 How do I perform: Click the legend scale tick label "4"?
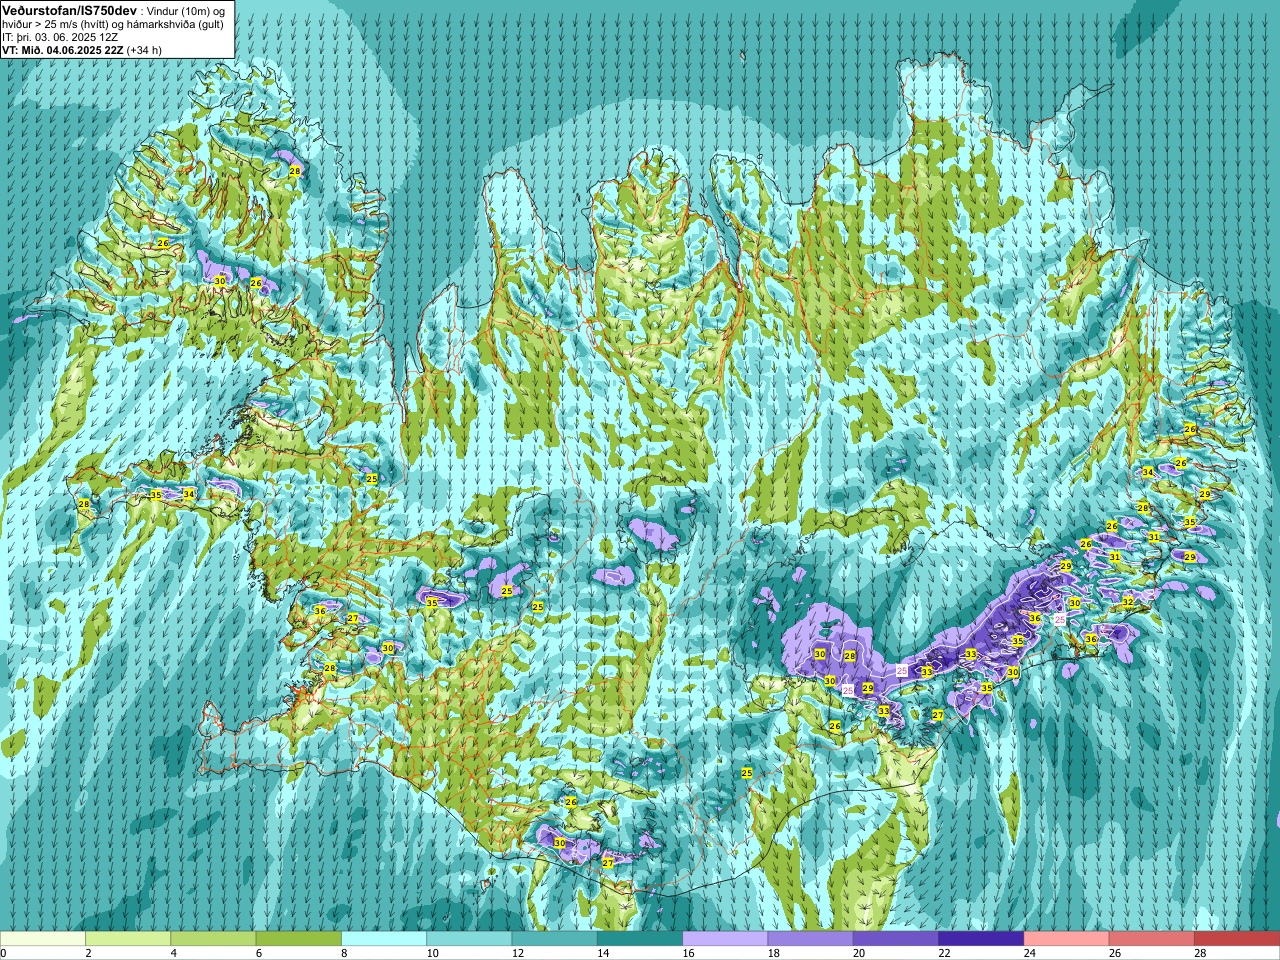[x=173, y=953]
